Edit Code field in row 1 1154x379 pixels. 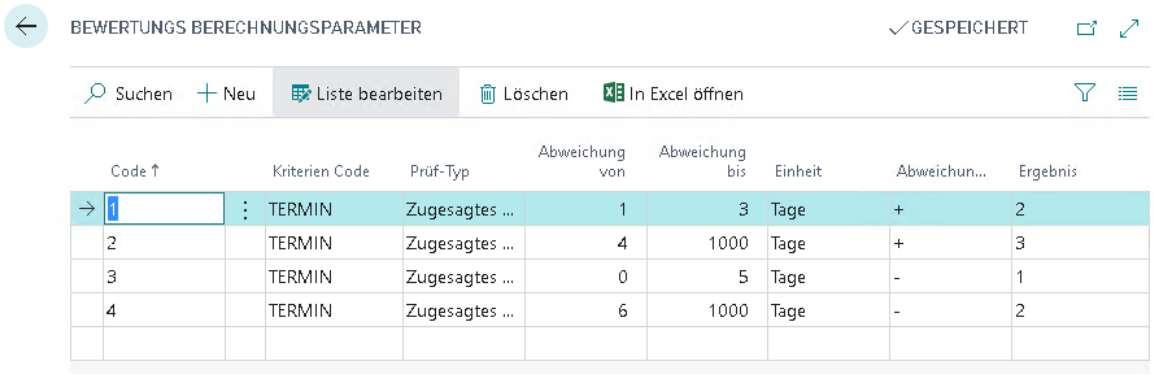pyautogui.click(x=164, y=209)
